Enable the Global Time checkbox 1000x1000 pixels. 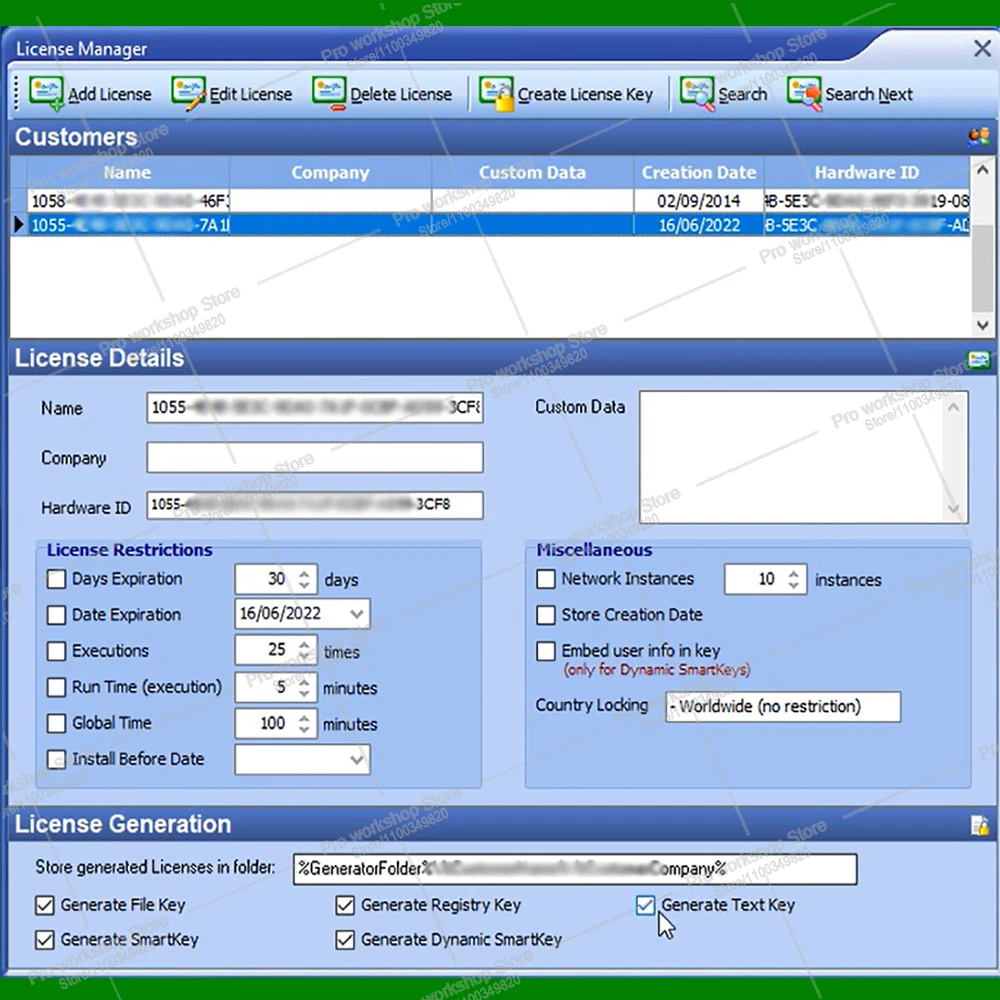[56, 723]
